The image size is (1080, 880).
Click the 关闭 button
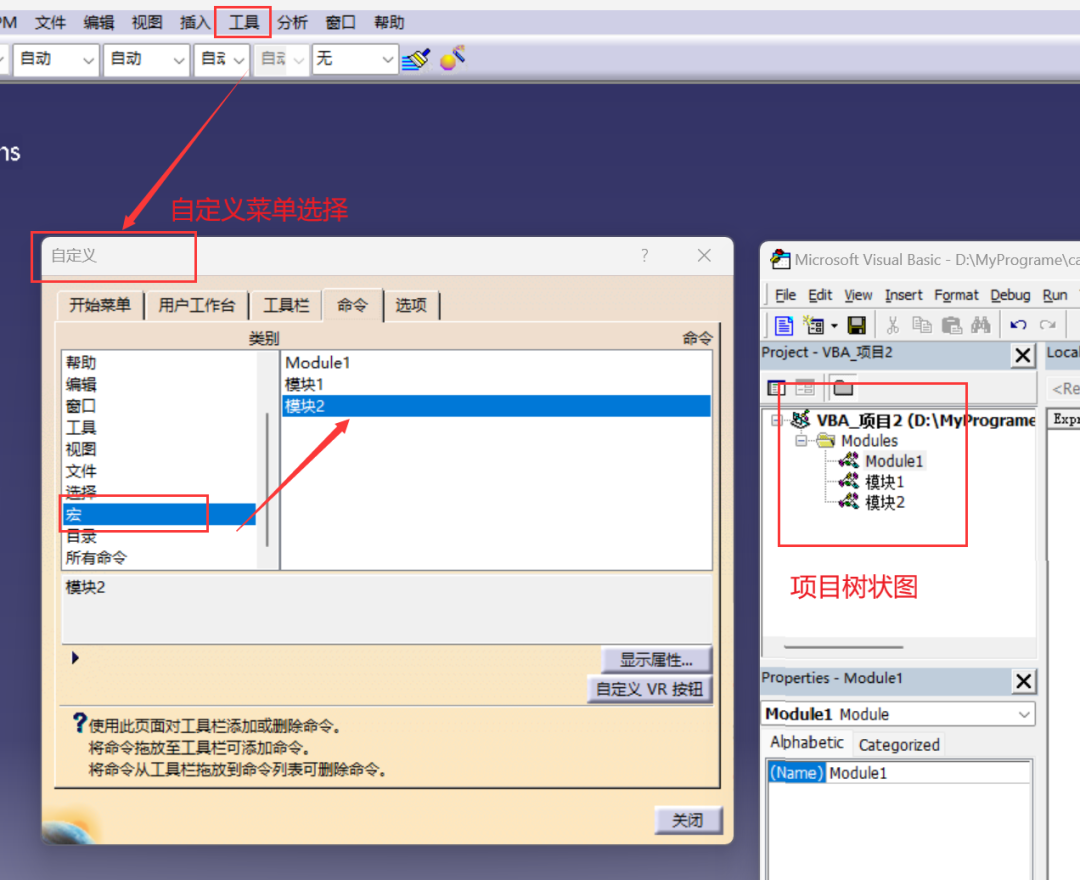pos(687,820)
